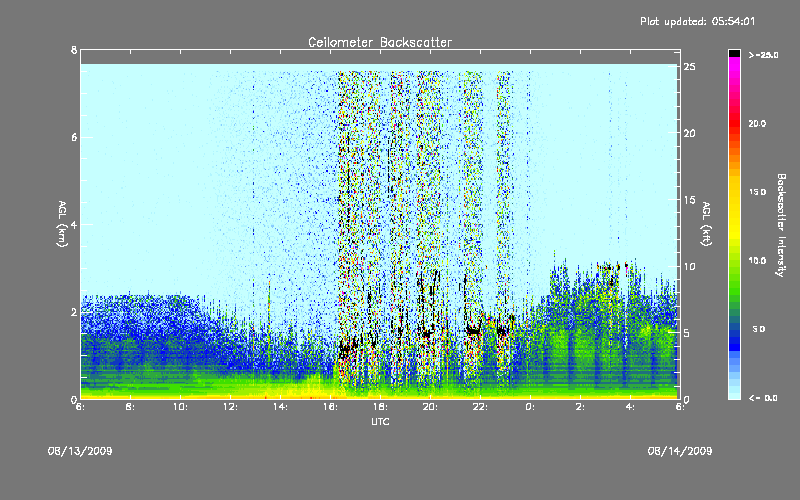Click the 'AGL (km)' left axis label
The width and height of the screenshot is (800, 500).
[x=62, y=224]
